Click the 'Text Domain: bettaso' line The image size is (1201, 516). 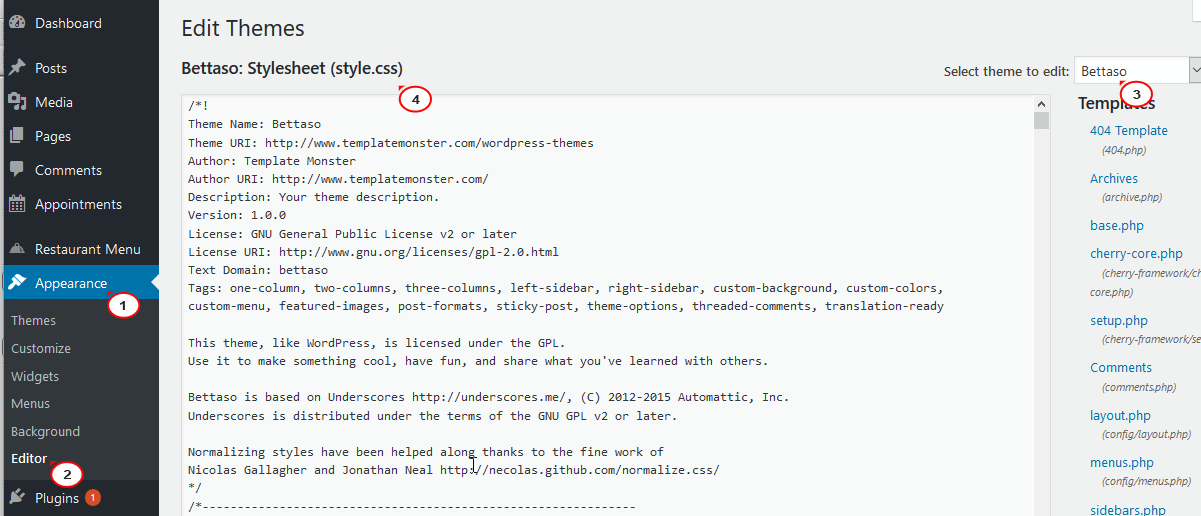(258, 270)
